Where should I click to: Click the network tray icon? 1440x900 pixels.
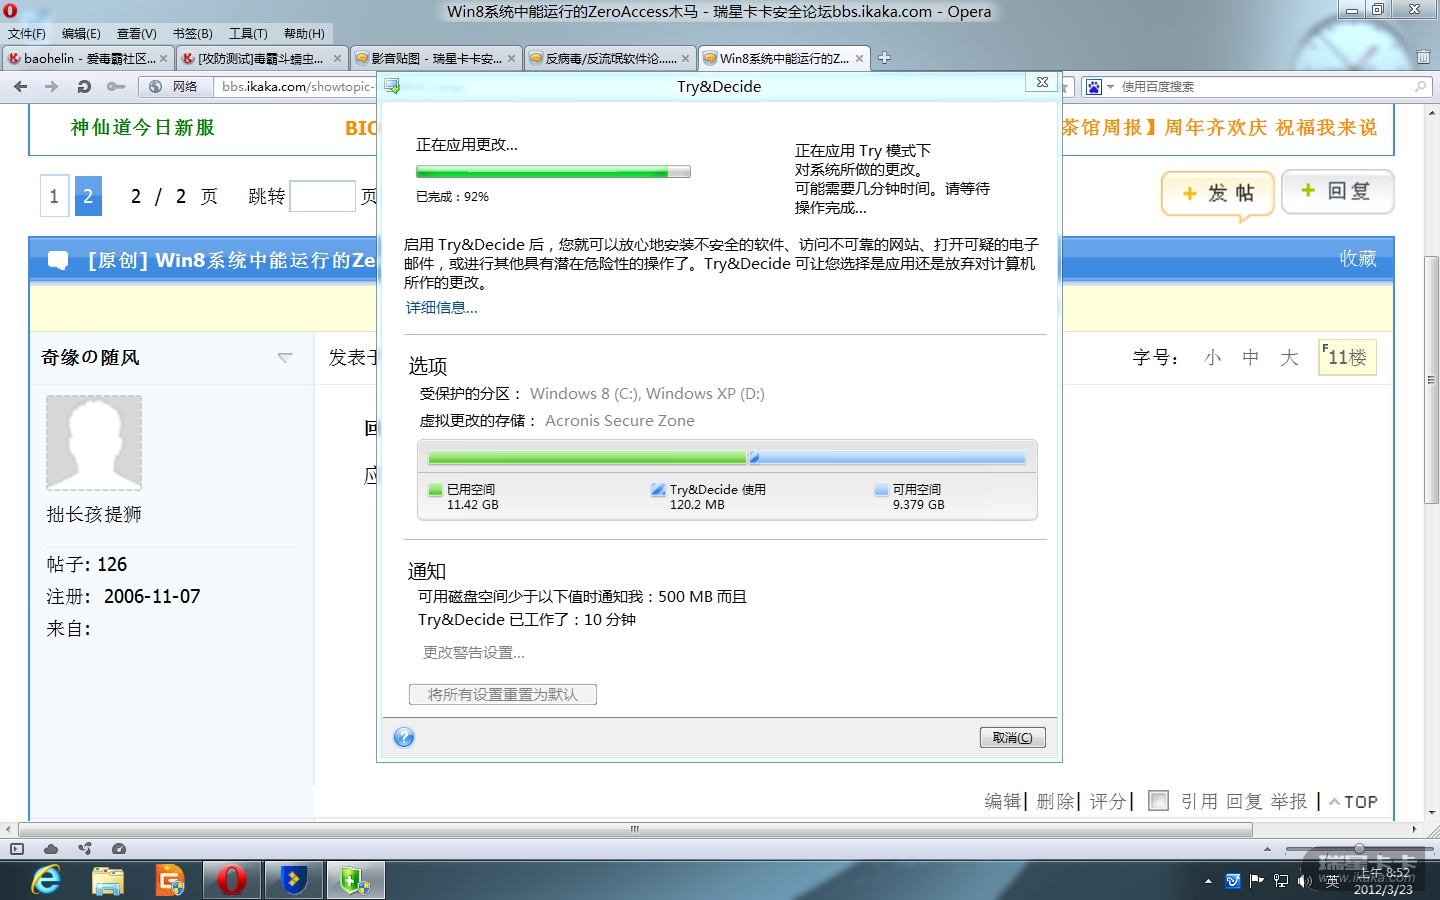tap(1281, 881)
